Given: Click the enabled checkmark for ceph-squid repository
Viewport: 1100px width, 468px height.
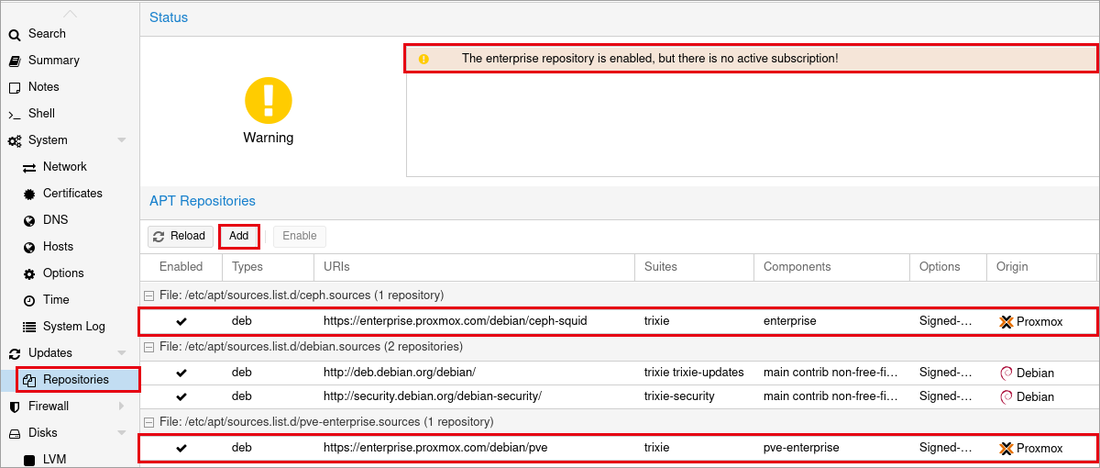Looking at the screenshot, I should pos(182,321).
